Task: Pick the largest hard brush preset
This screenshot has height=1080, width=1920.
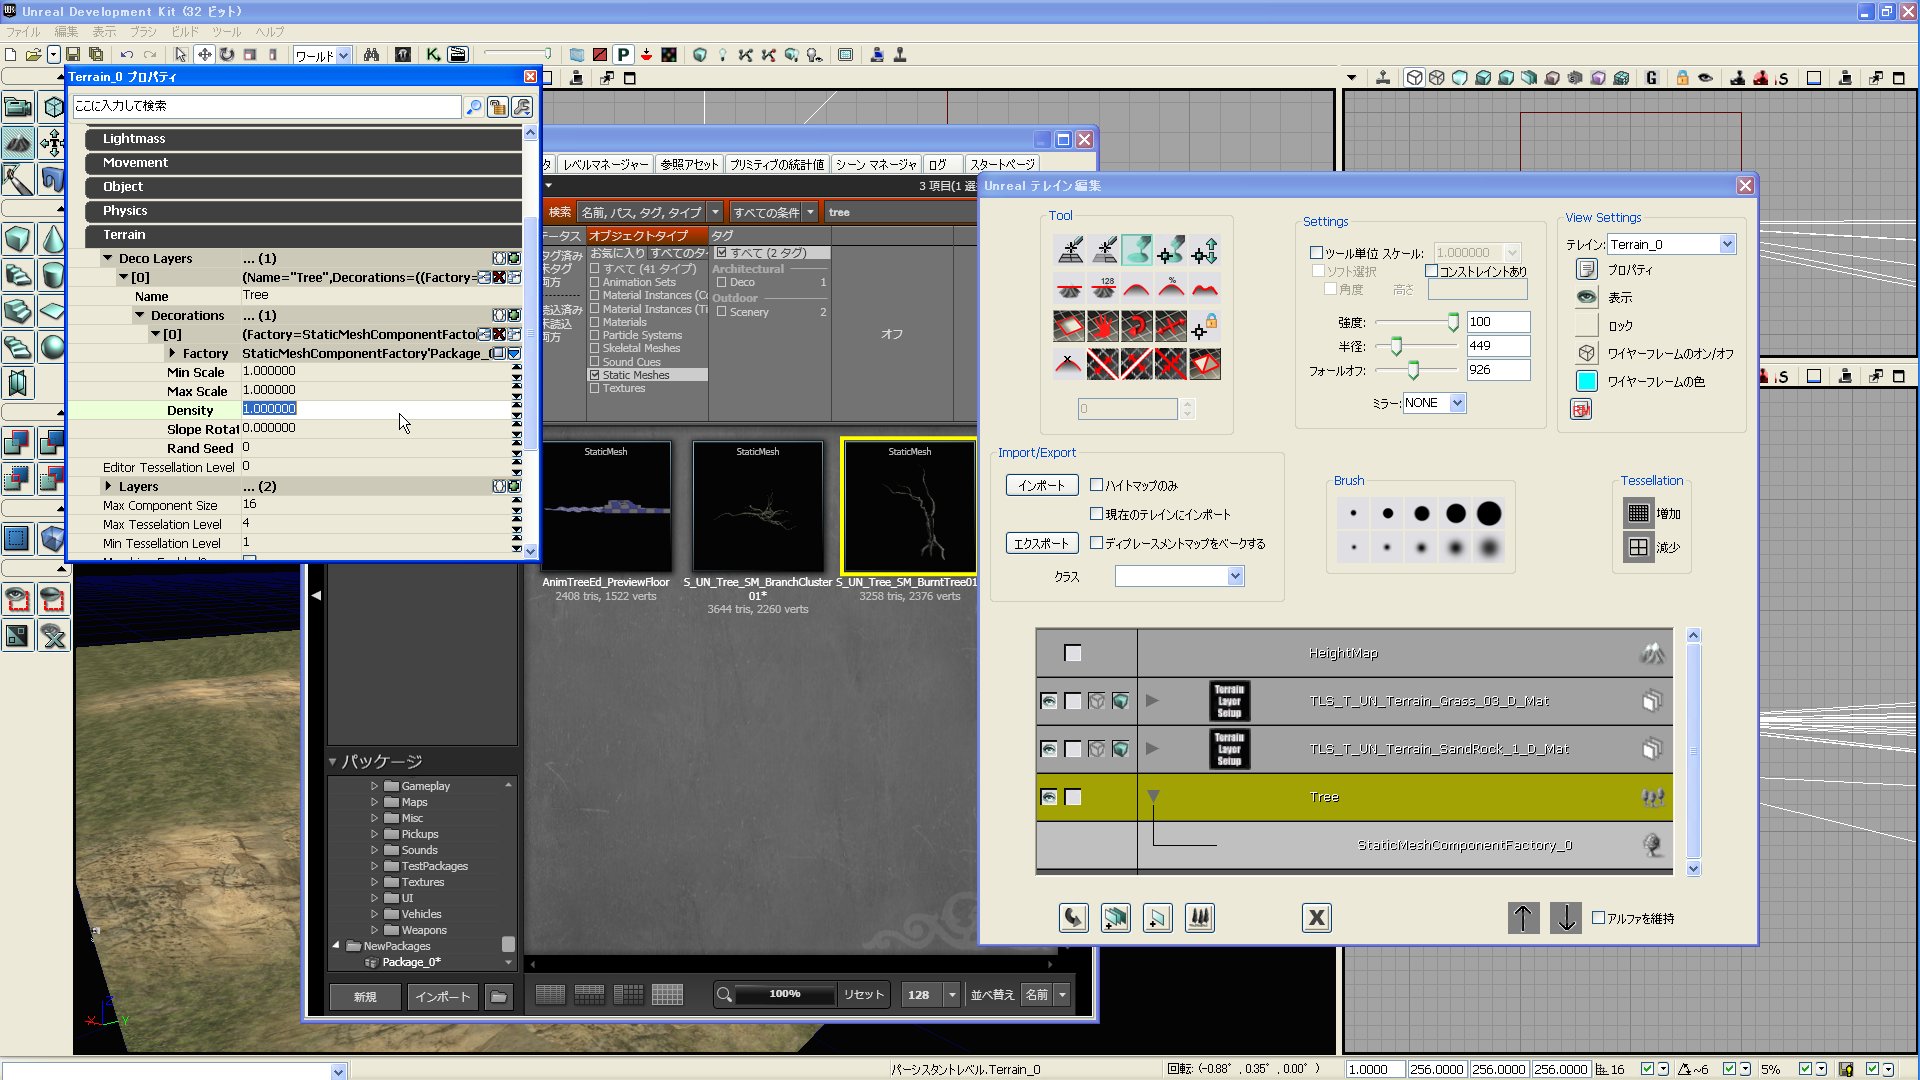Action: tap(1489, 513)
